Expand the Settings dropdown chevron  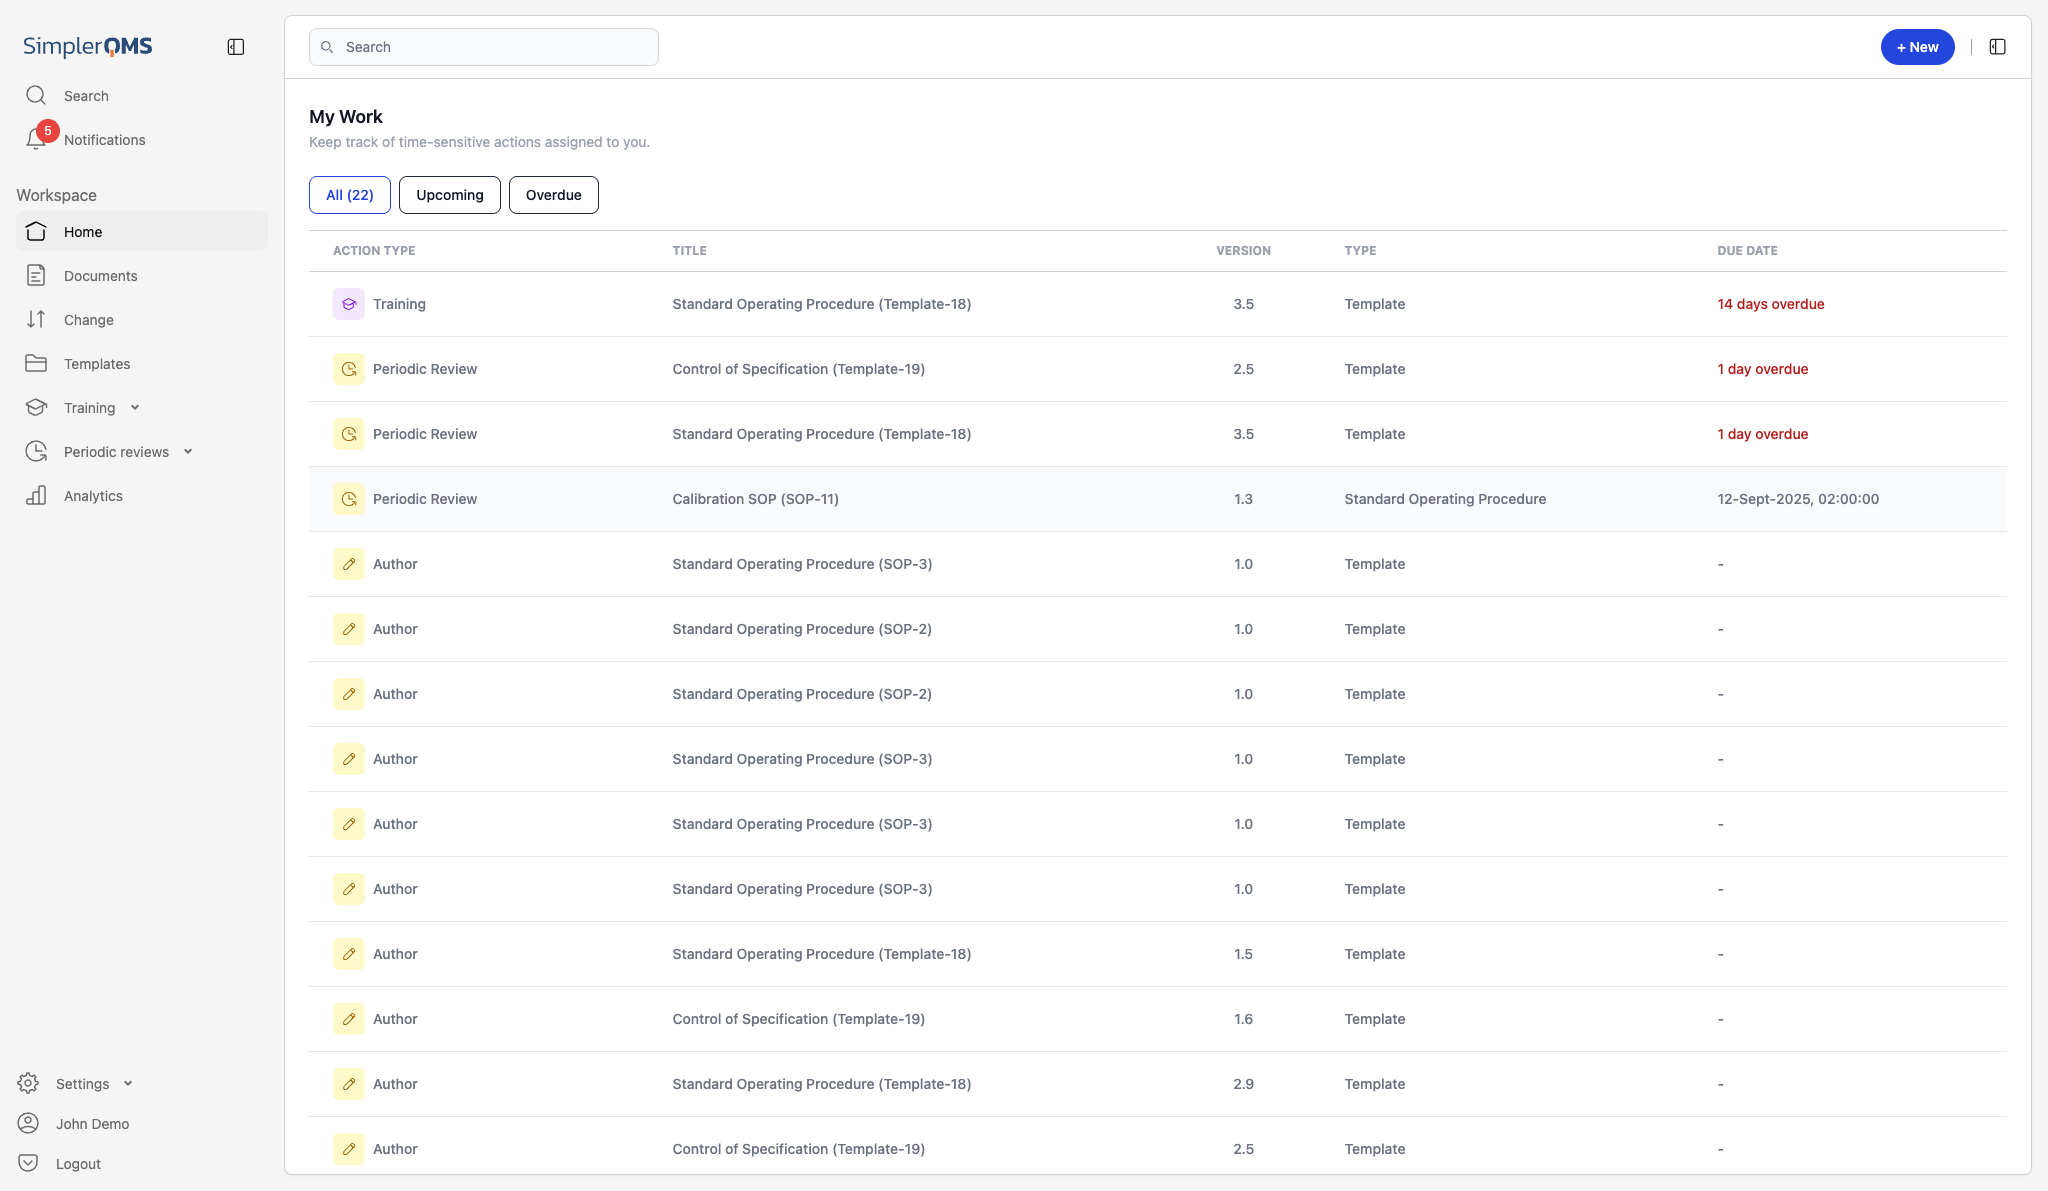coord(128,1084)
